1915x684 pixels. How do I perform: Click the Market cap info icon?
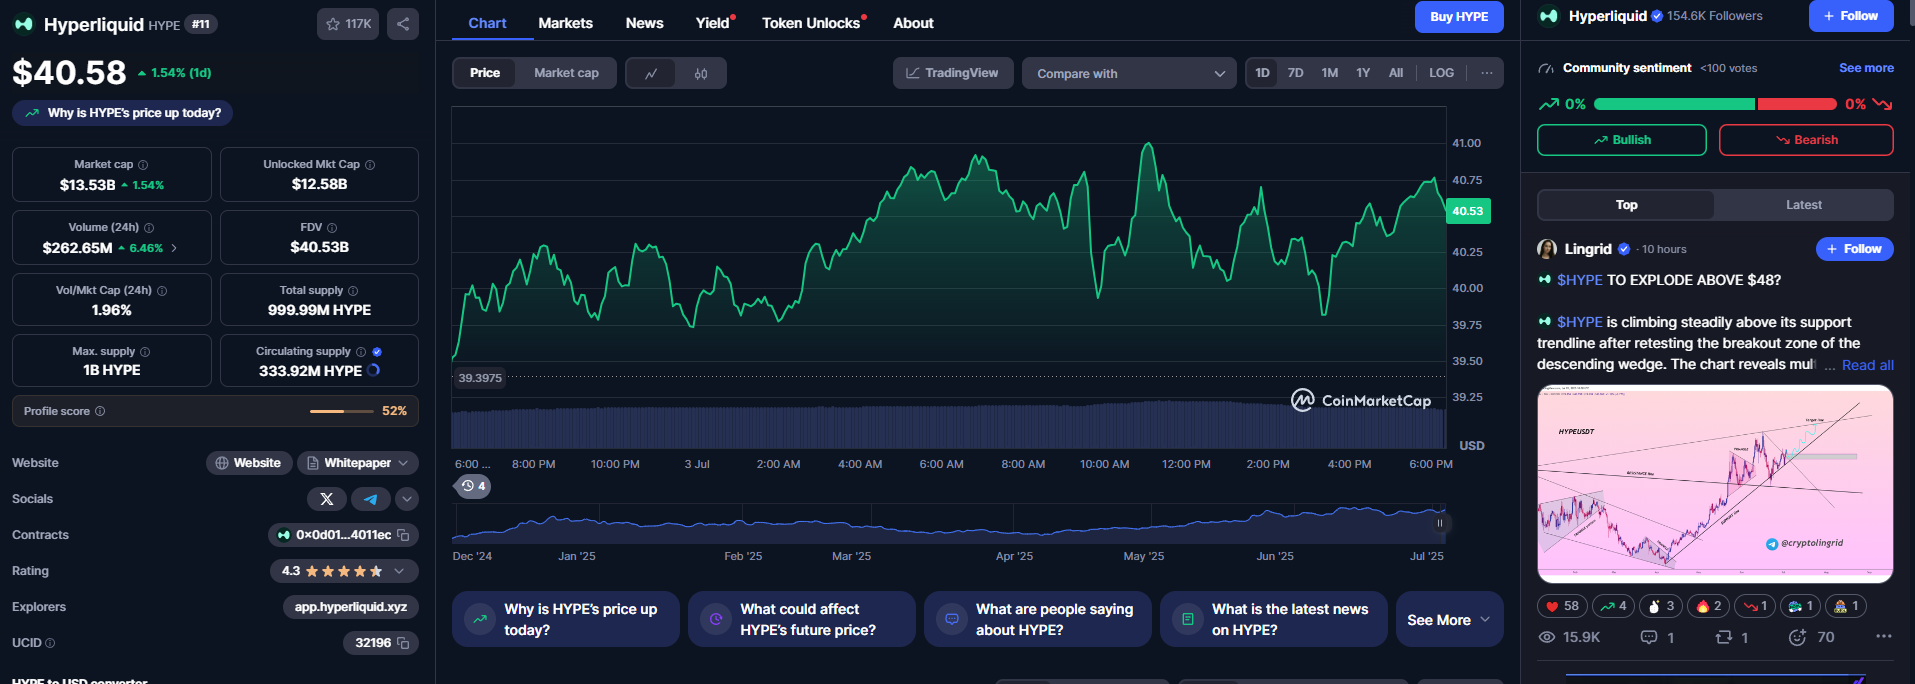[143, 165]
